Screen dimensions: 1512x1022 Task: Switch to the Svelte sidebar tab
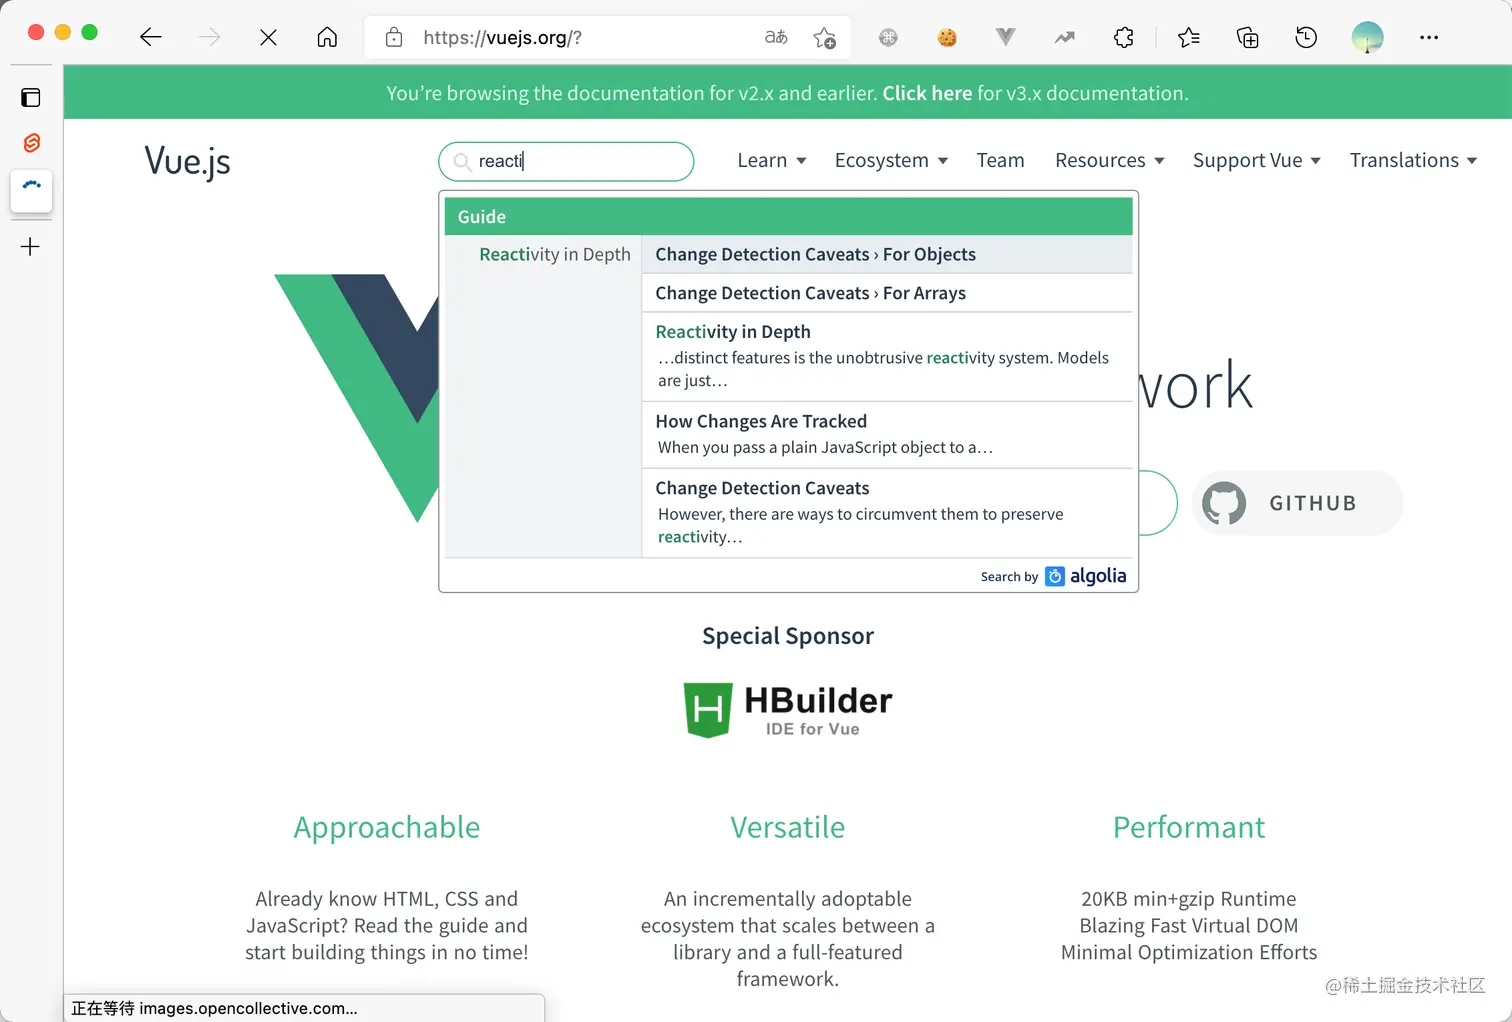coord(31,143)
